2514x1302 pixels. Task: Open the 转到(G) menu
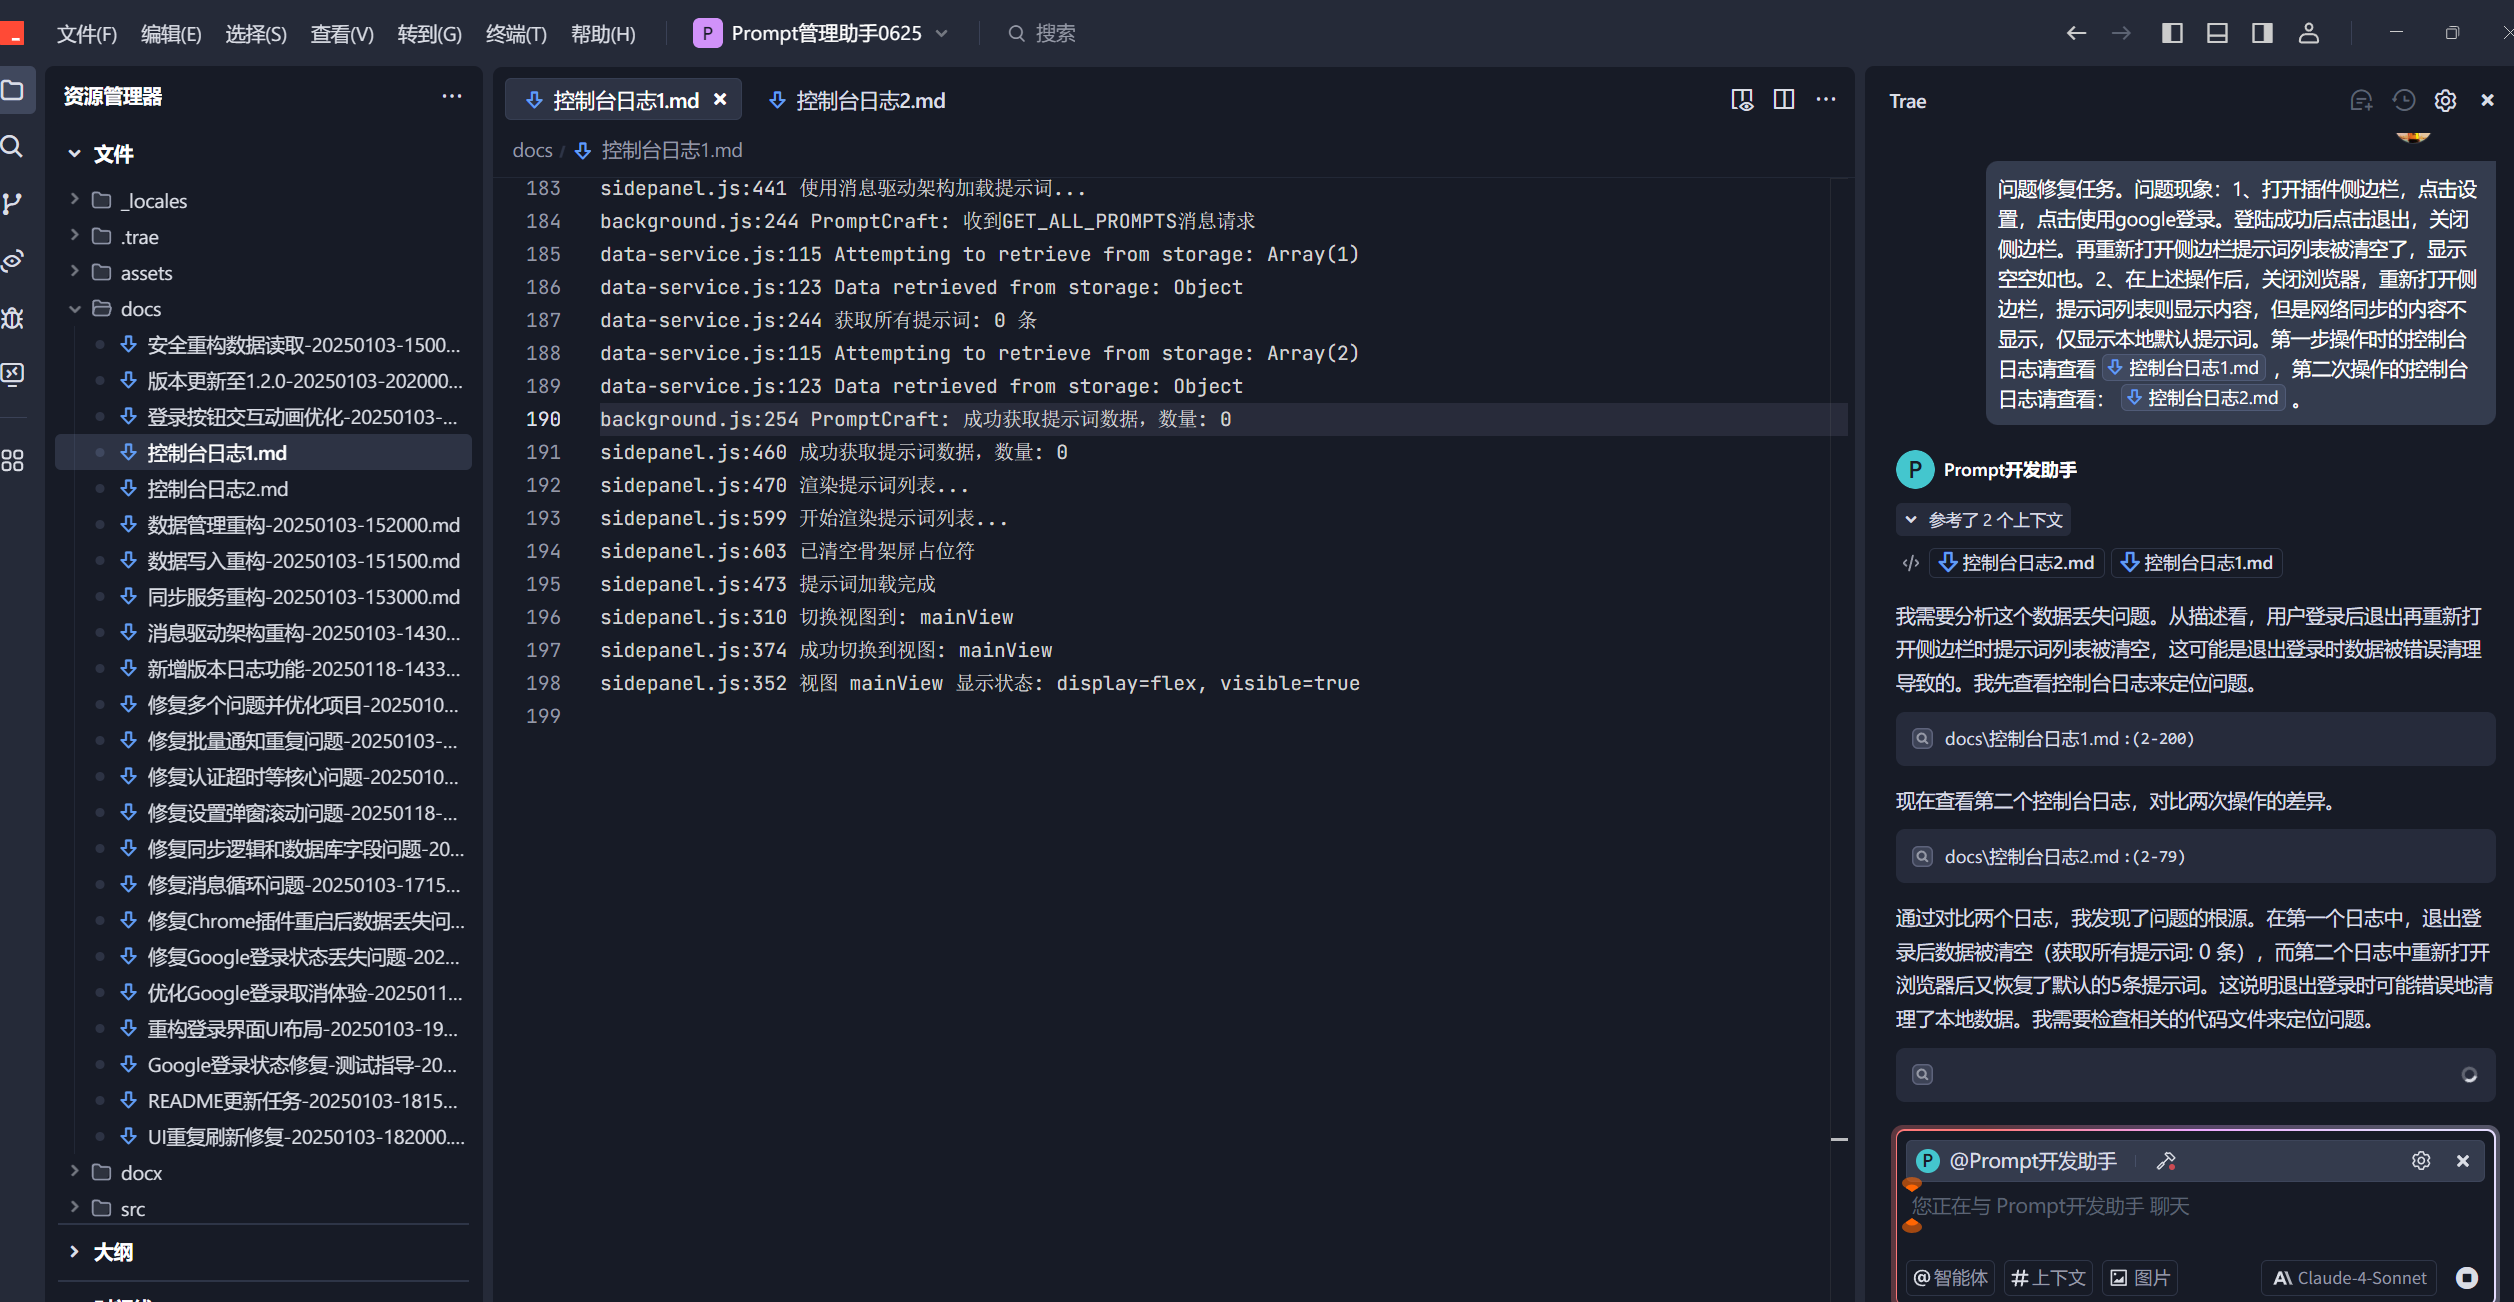point(429,34)
